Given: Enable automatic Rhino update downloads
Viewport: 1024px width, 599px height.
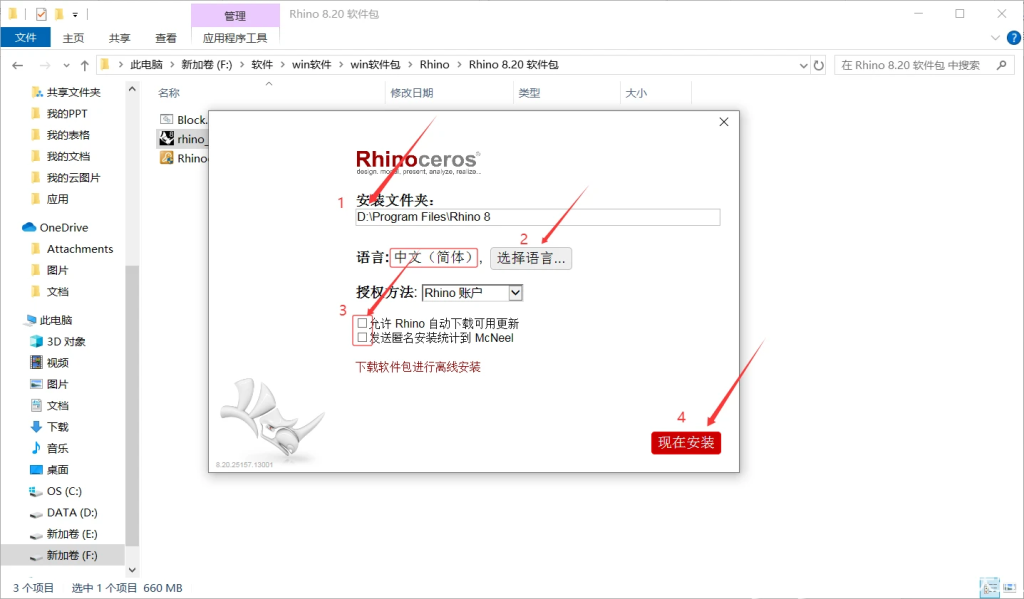Looking at the screenshot, I should [x=360, y=322].
